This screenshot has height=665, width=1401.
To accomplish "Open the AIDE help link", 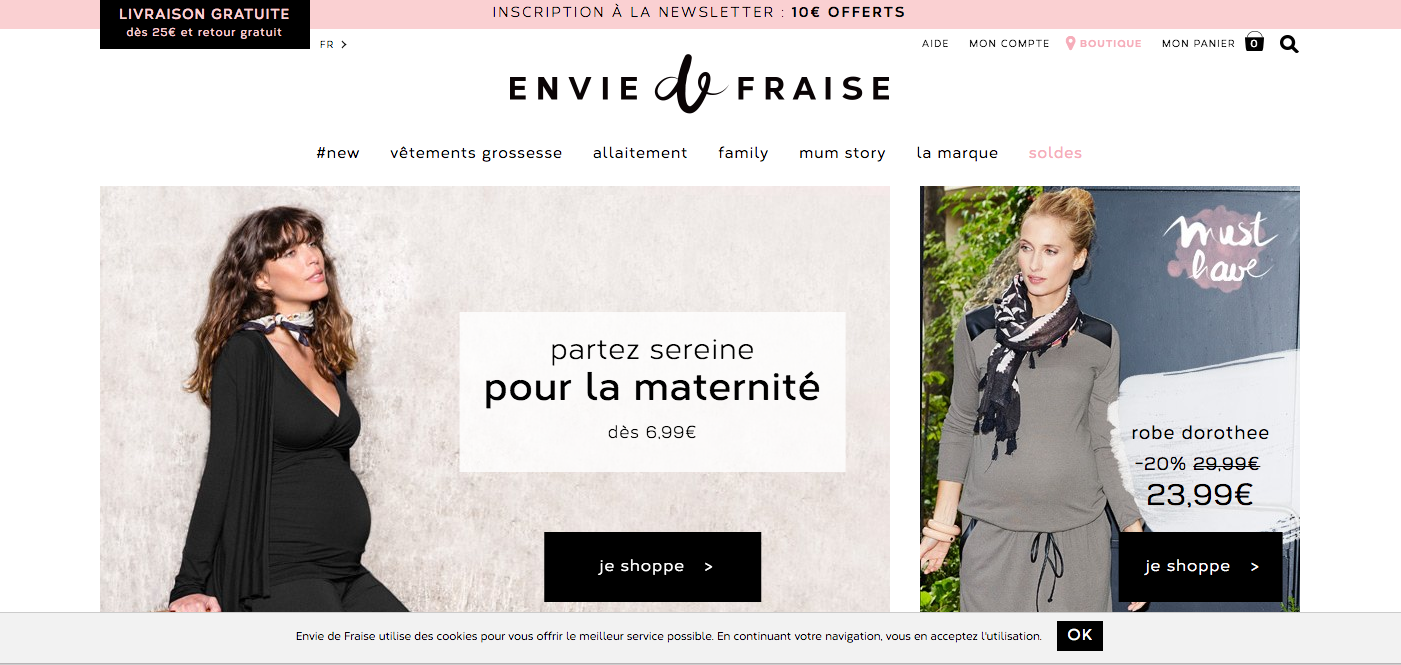I will click(x=935, y=44).
